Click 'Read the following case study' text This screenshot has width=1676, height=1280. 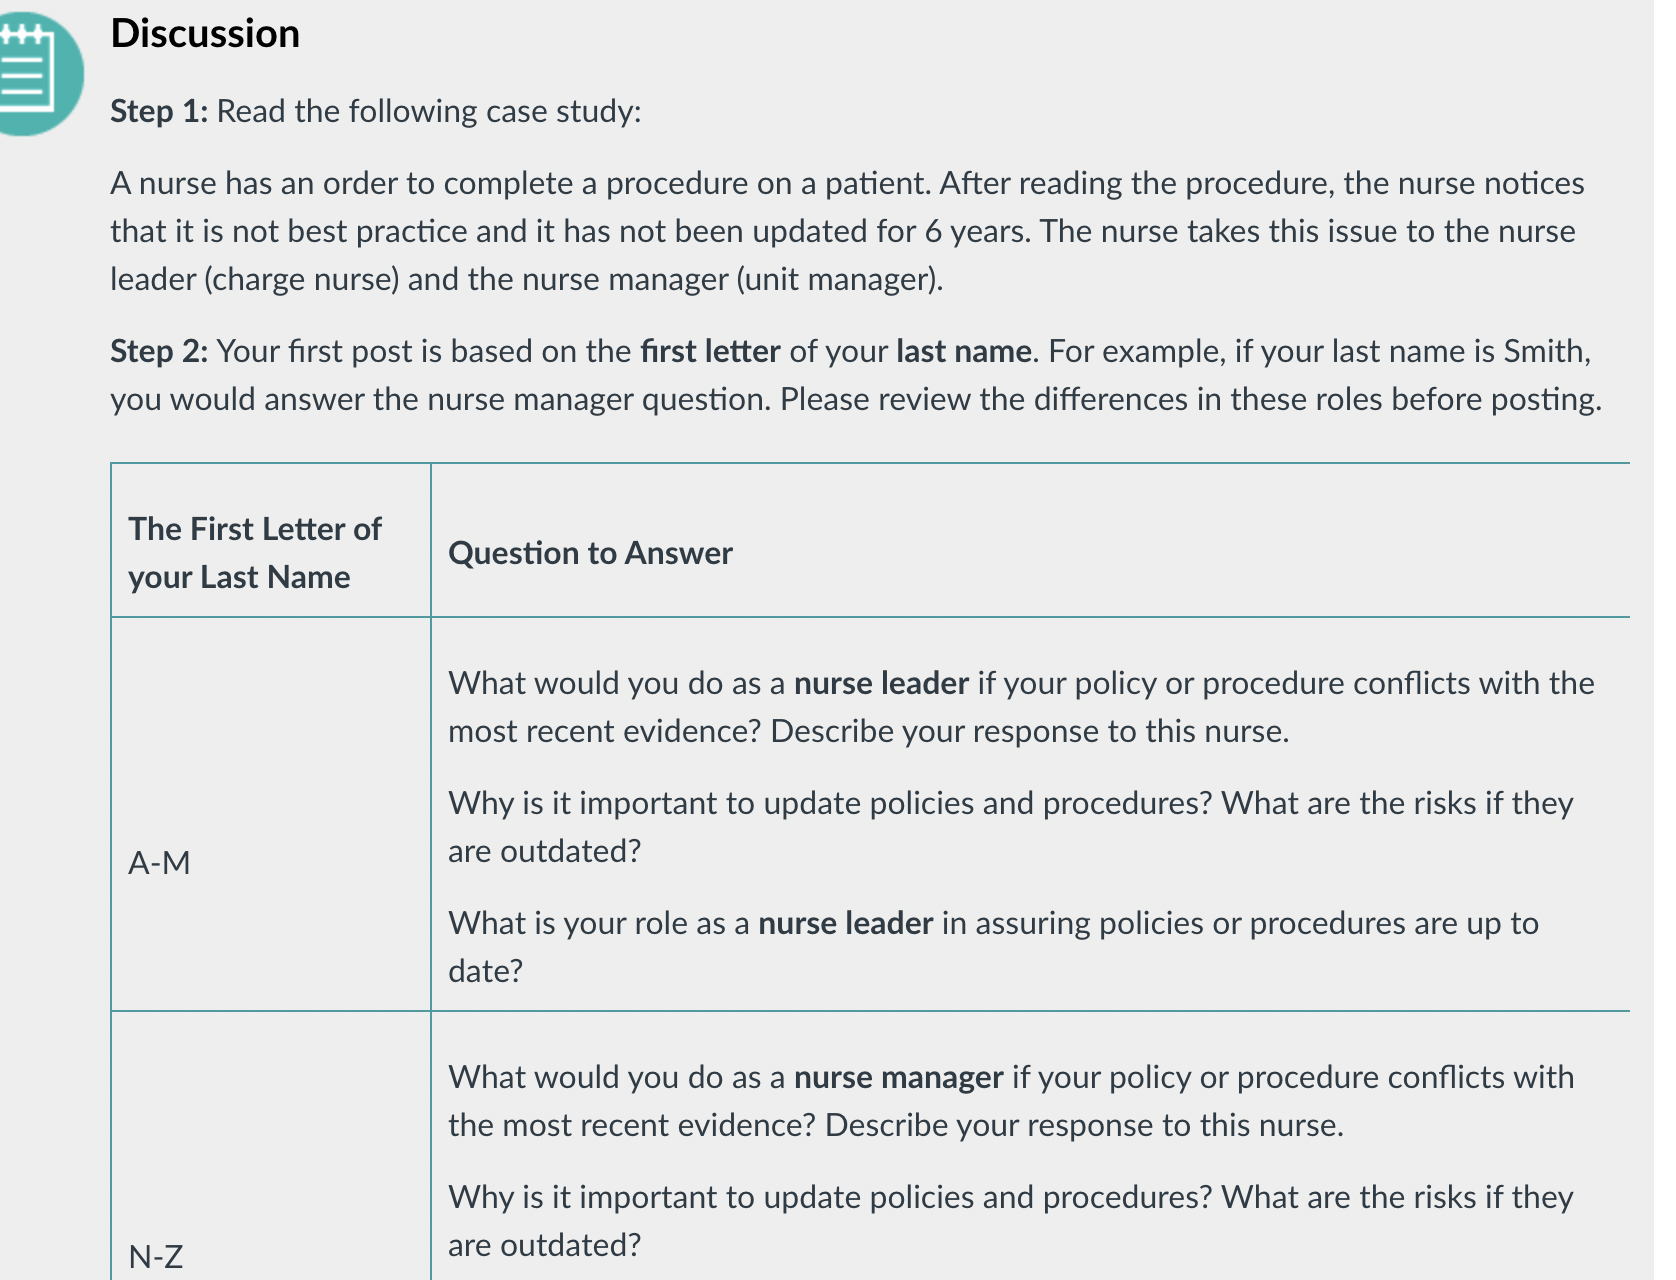pyautogui.click(x=429, y=111)
